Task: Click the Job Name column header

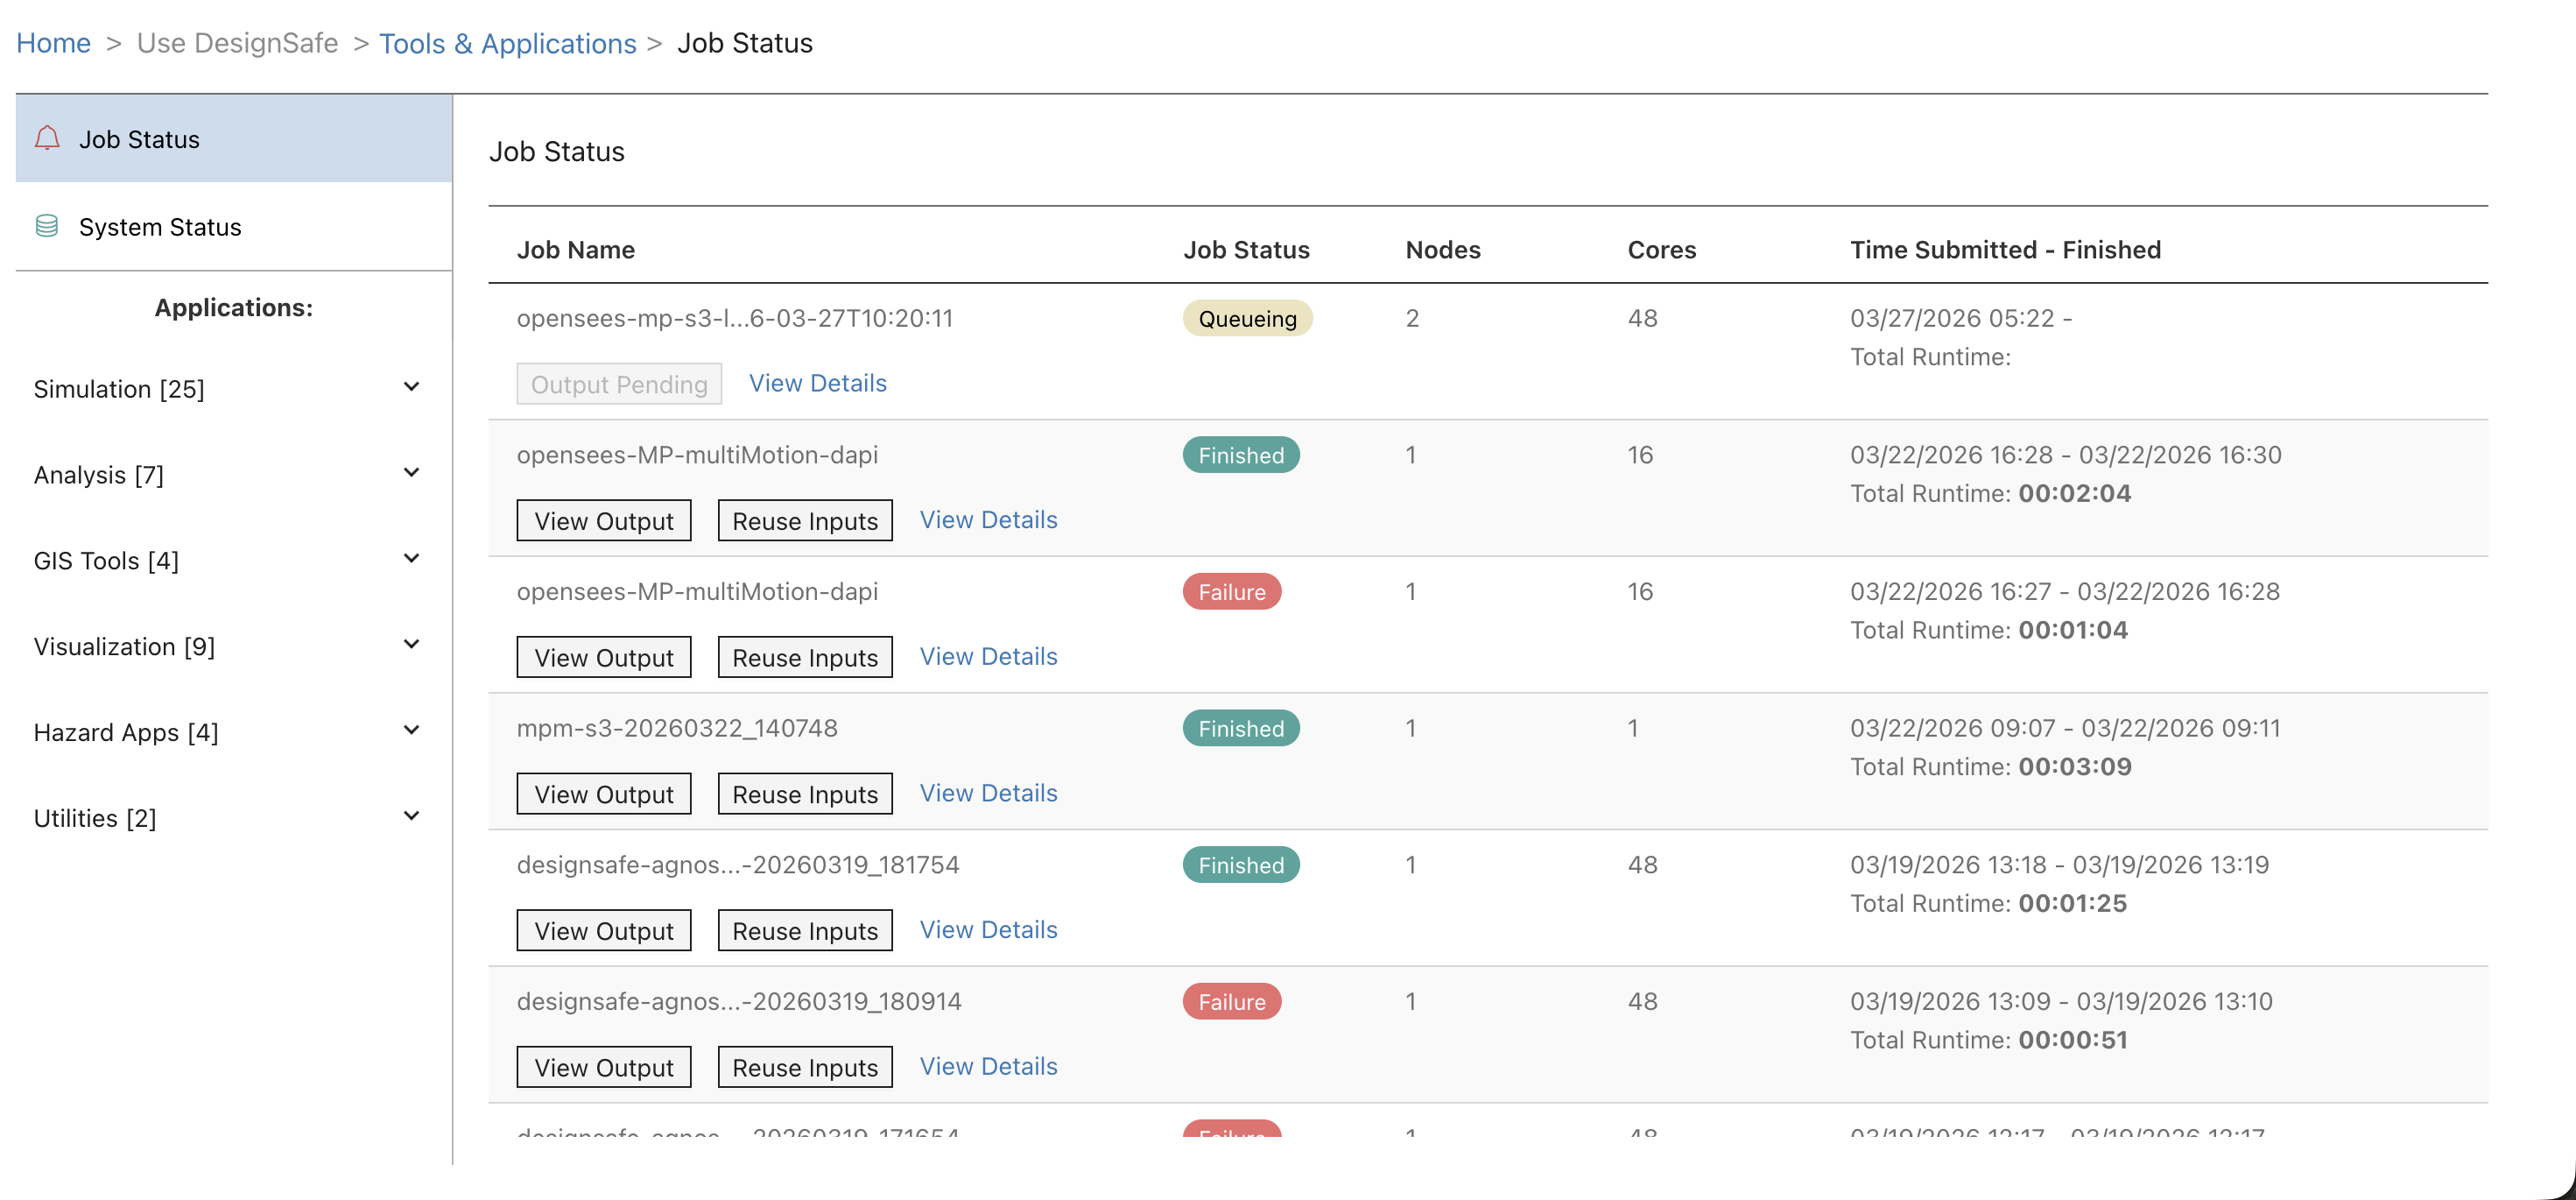Action: 576,250
